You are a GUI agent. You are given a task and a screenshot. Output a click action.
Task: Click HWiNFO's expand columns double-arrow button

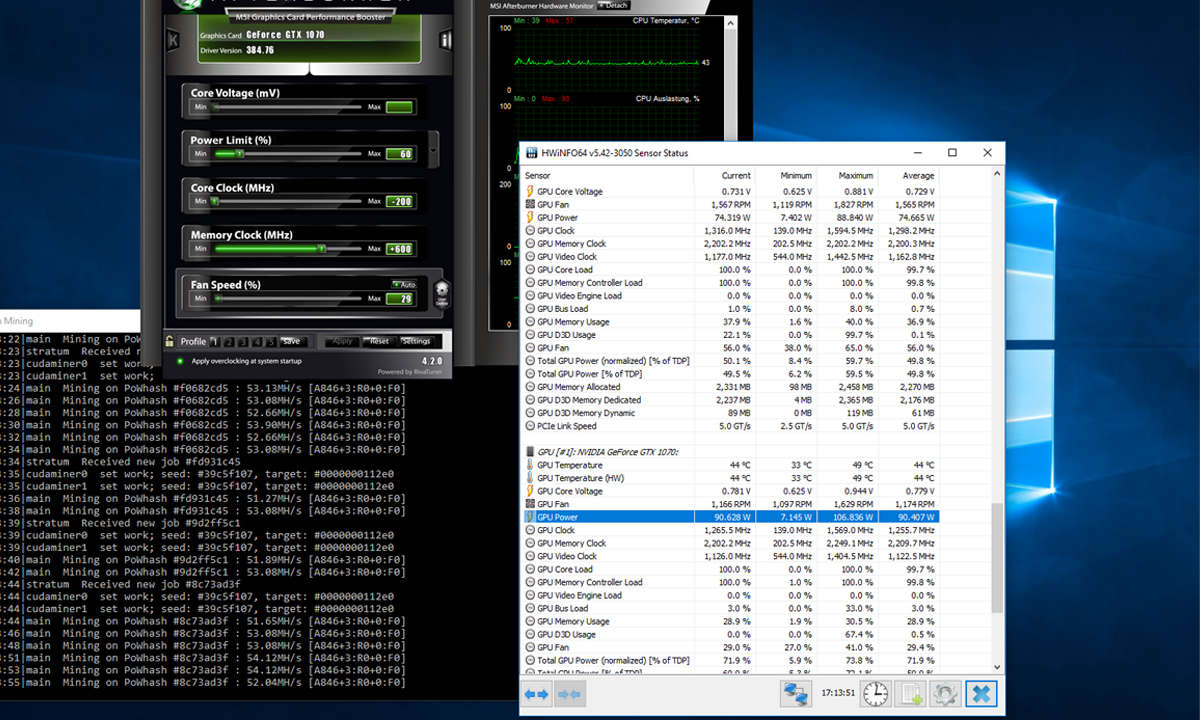pyautogui.click(x=537, y=694)
